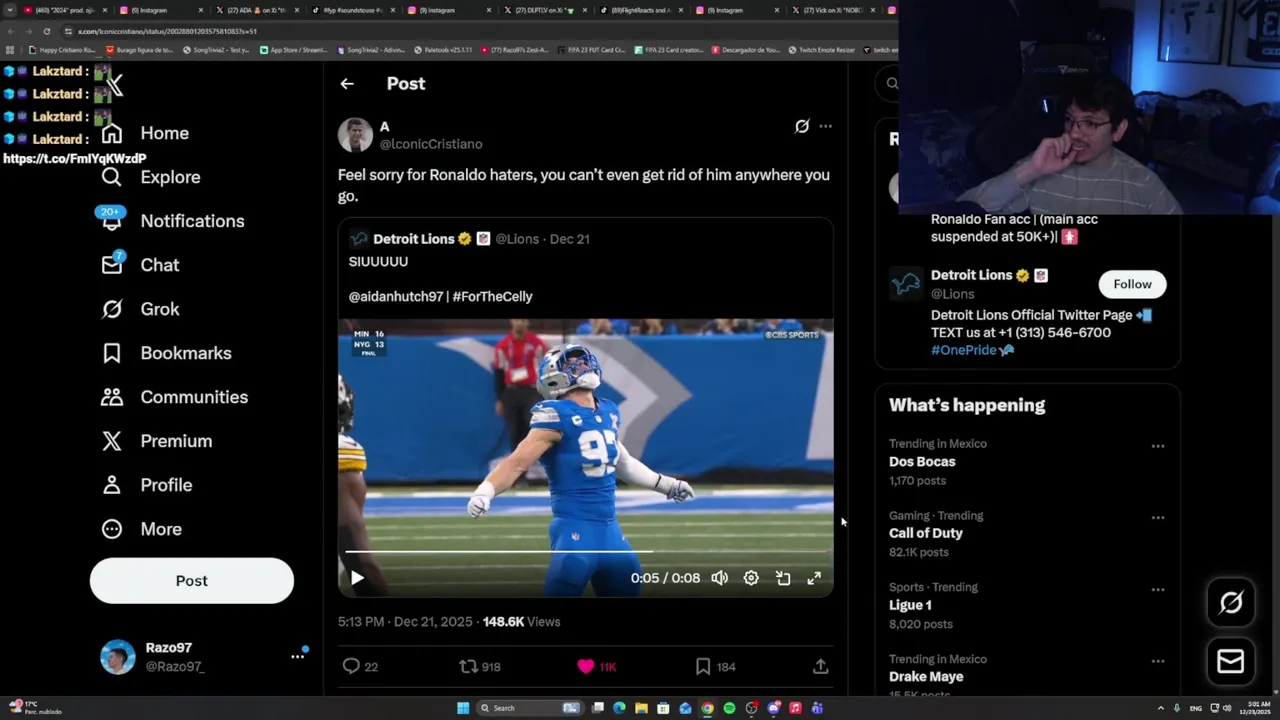Click the @aidanhutch97 mention

point(396,297)
